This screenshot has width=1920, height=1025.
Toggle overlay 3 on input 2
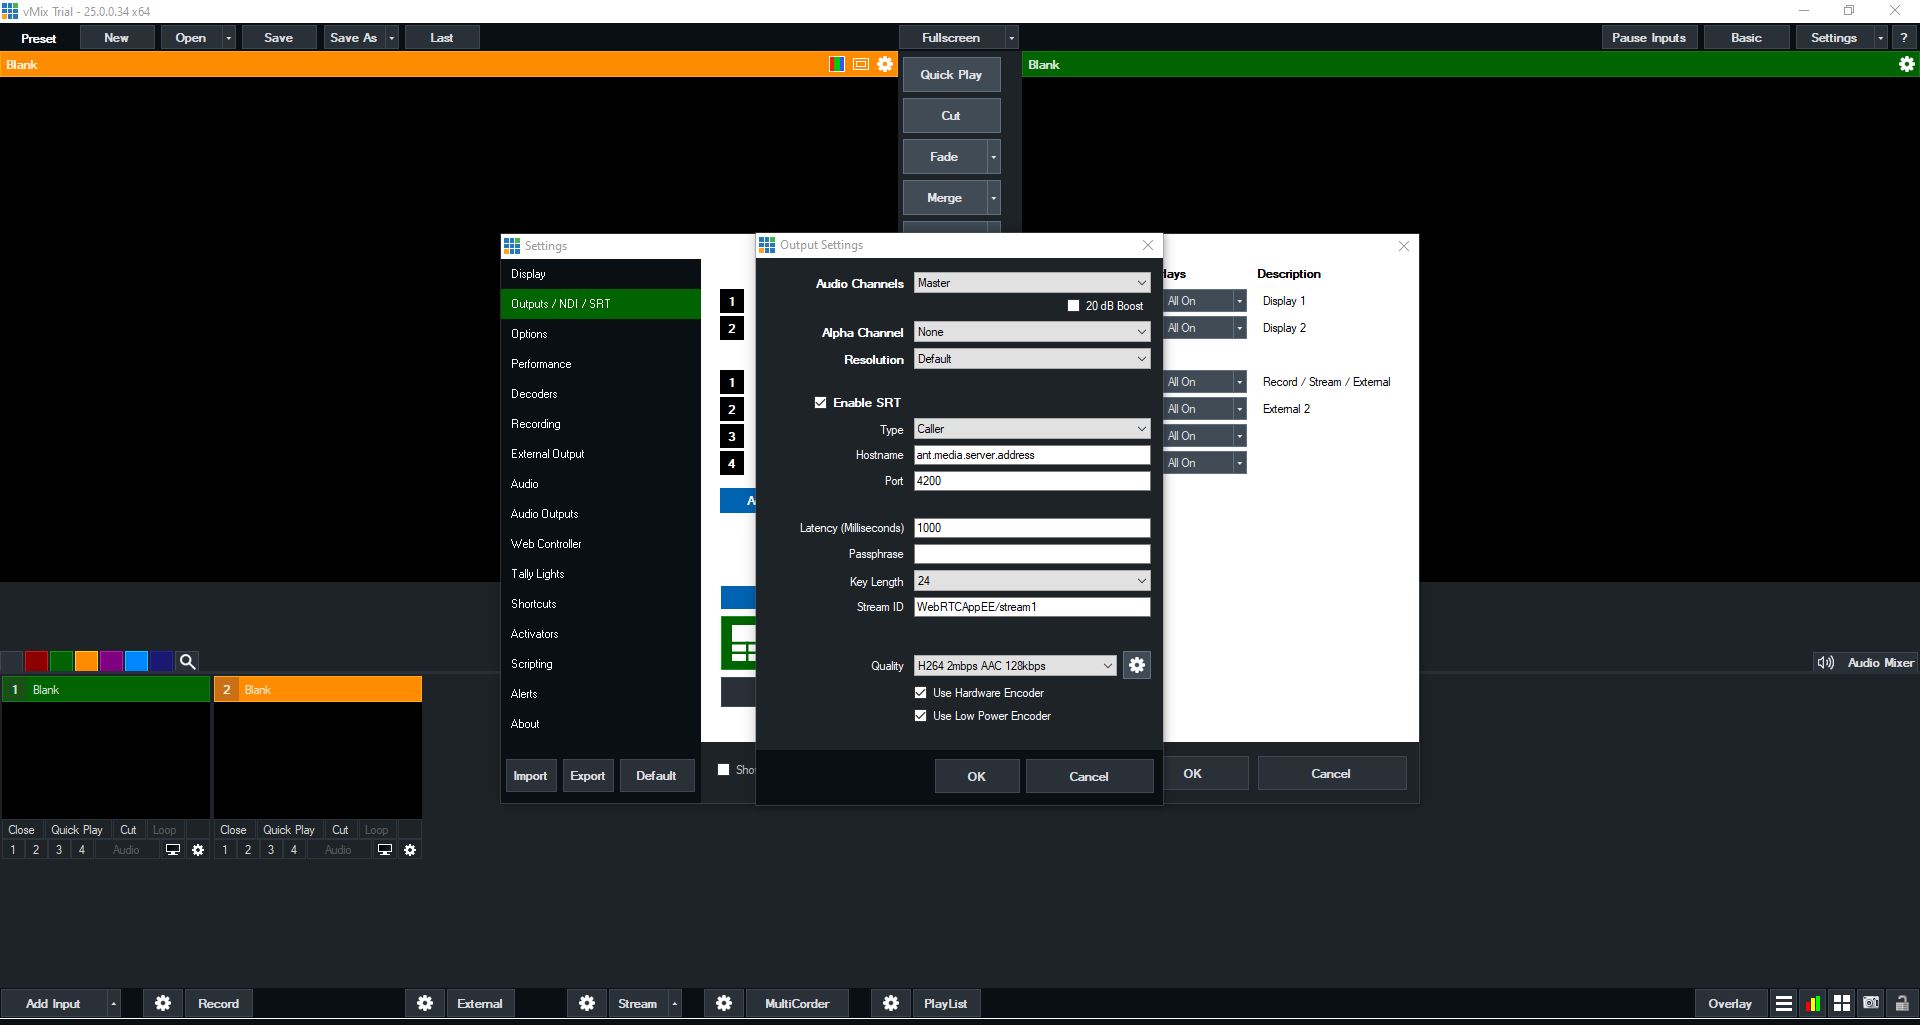pos(271,850)
